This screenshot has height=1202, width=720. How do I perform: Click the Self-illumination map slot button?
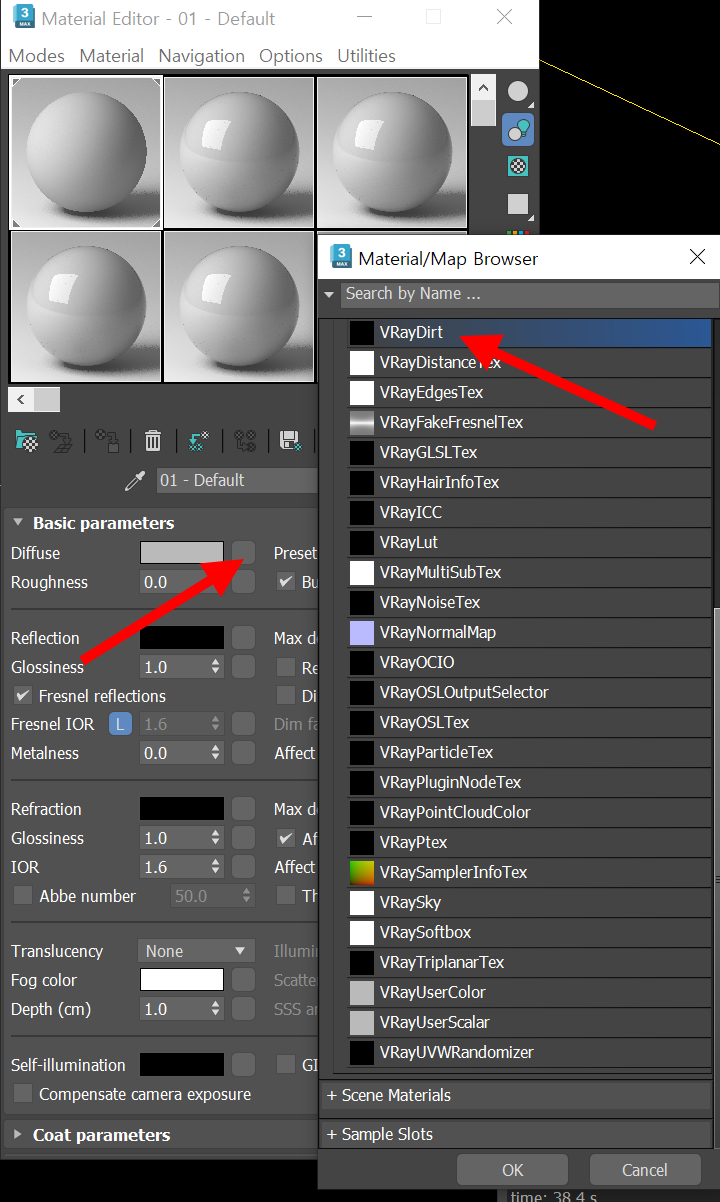pos(243,1065)
